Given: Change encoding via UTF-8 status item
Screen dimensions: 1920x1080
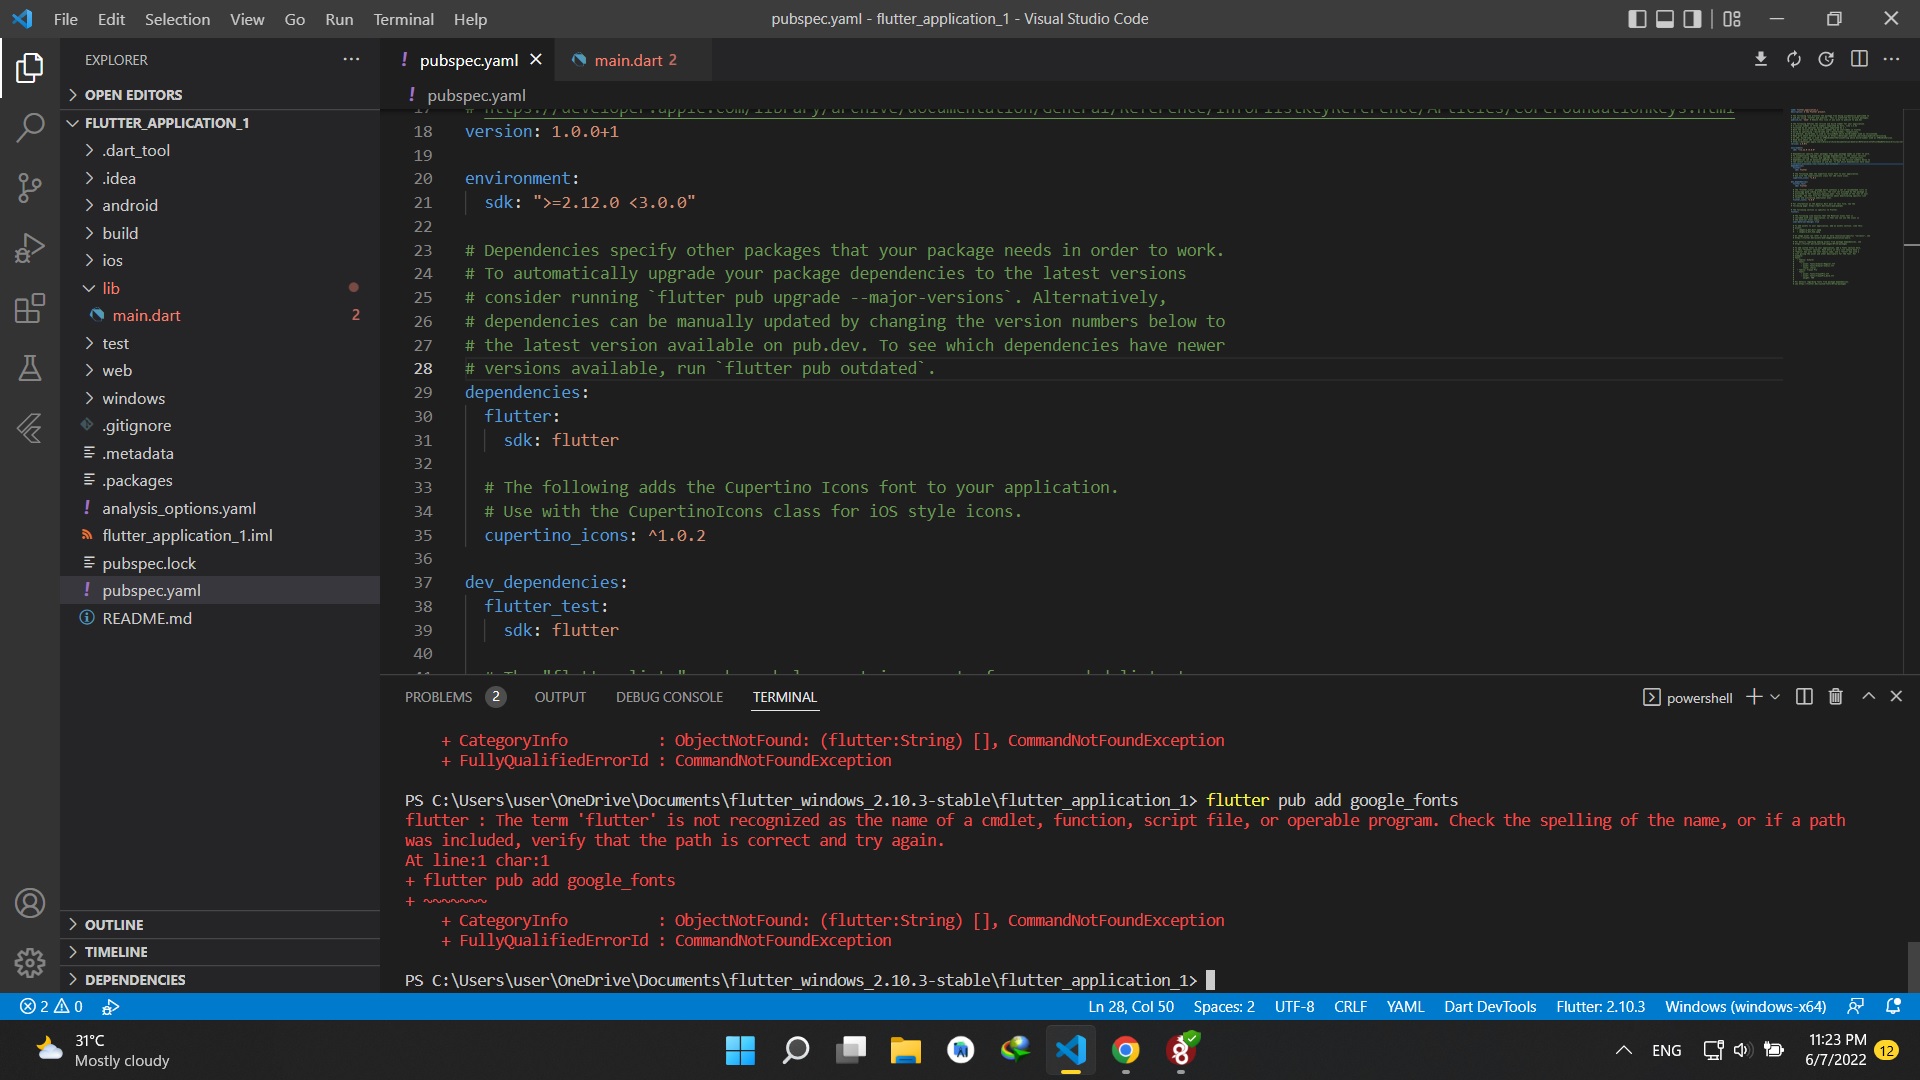Looking at the screenshot, I should (x=1294, y=1007).
